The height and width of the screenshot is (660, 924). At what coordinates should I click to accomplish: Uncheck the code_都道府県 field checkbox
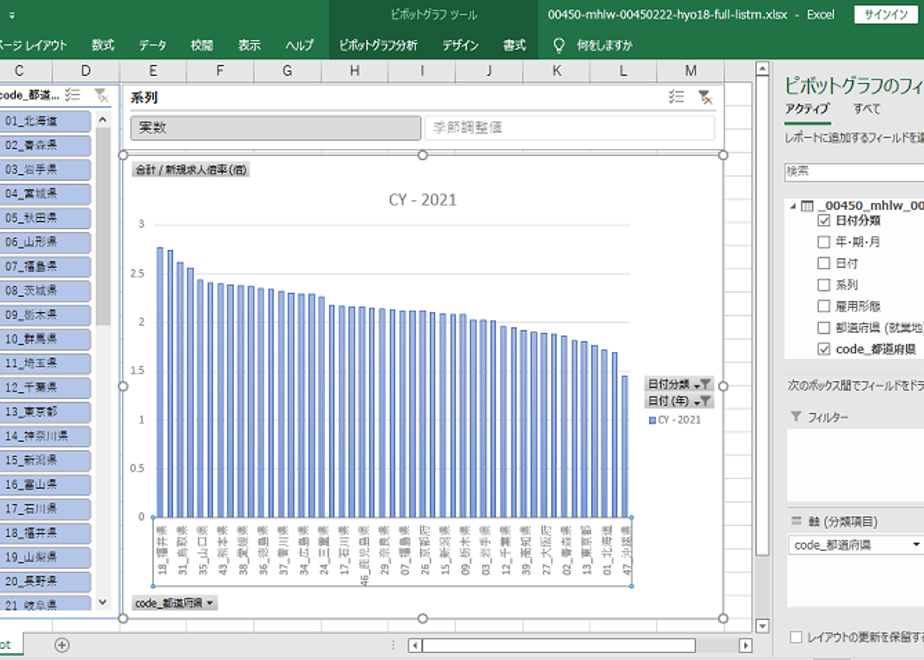(x=824, y=349)
